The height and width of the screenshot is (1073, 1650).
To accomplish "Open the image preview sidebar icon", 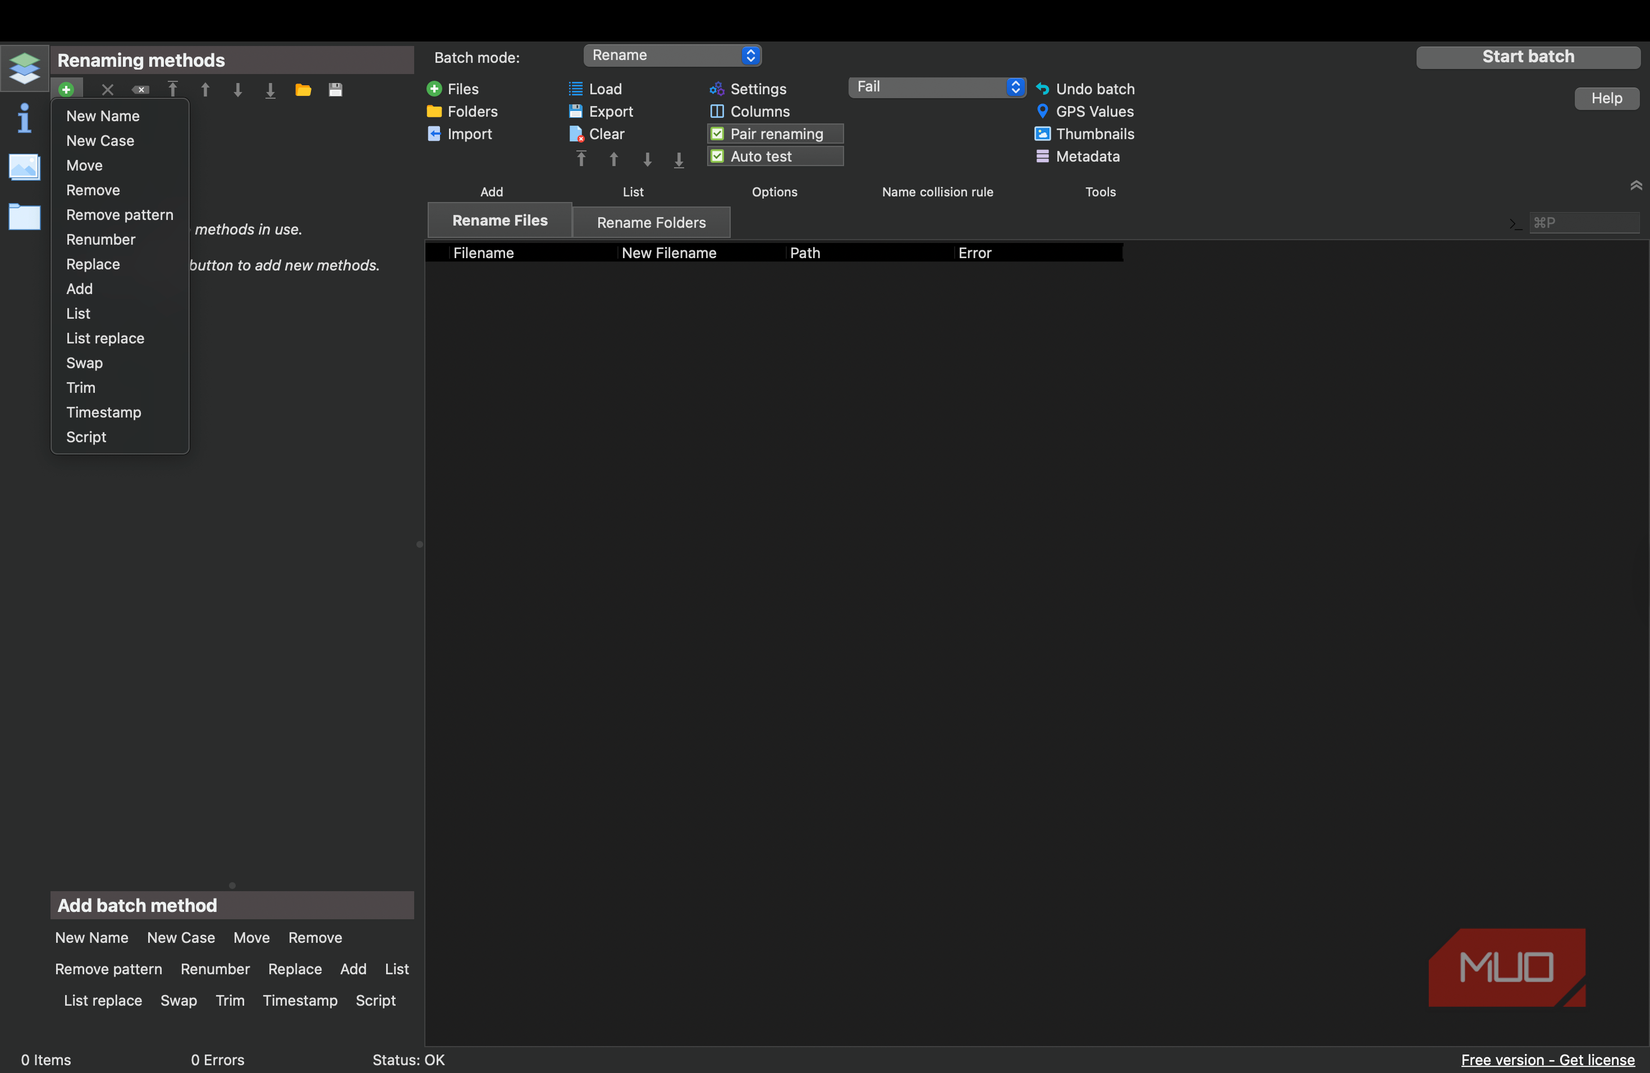I will pos(24,167).
